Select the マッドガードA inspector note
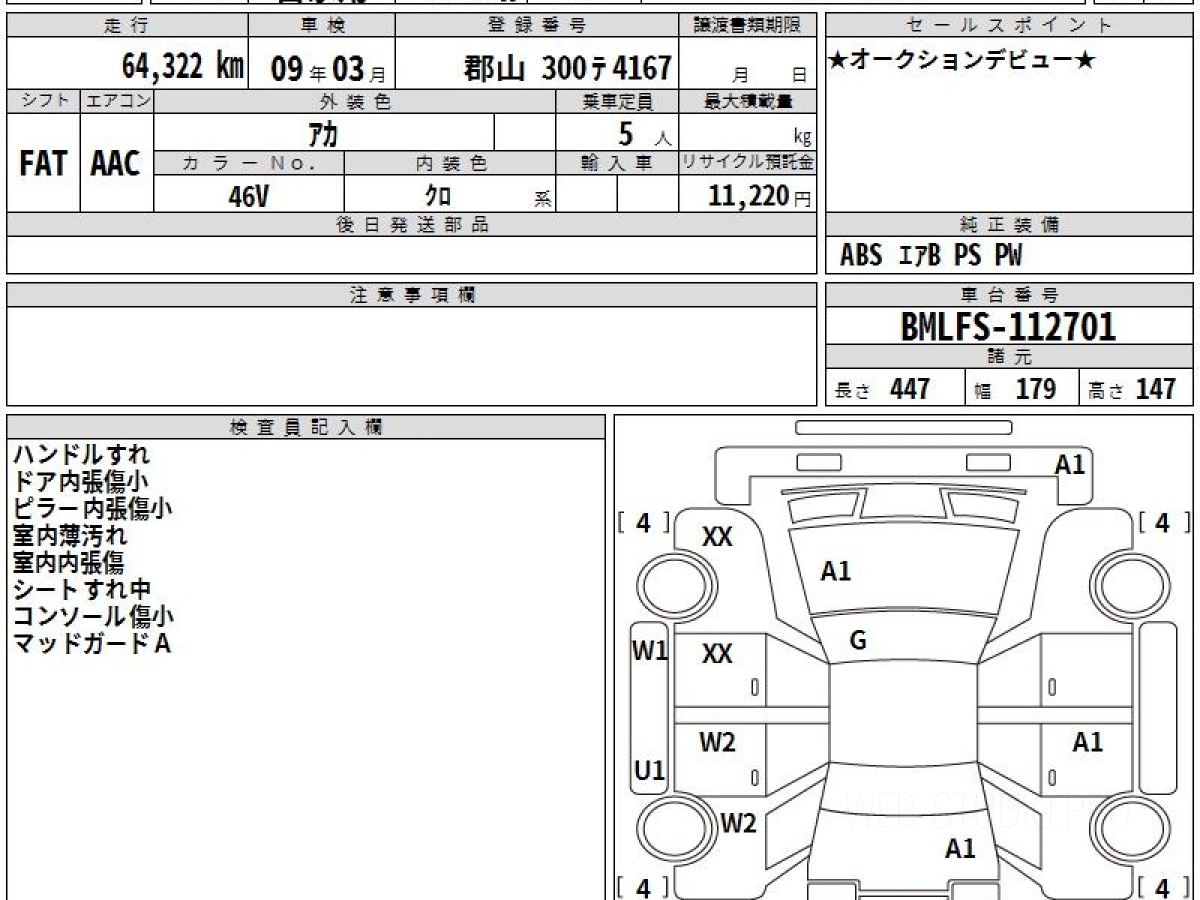The width and height of the screenshot is (1200, 900). coord(91,643)
